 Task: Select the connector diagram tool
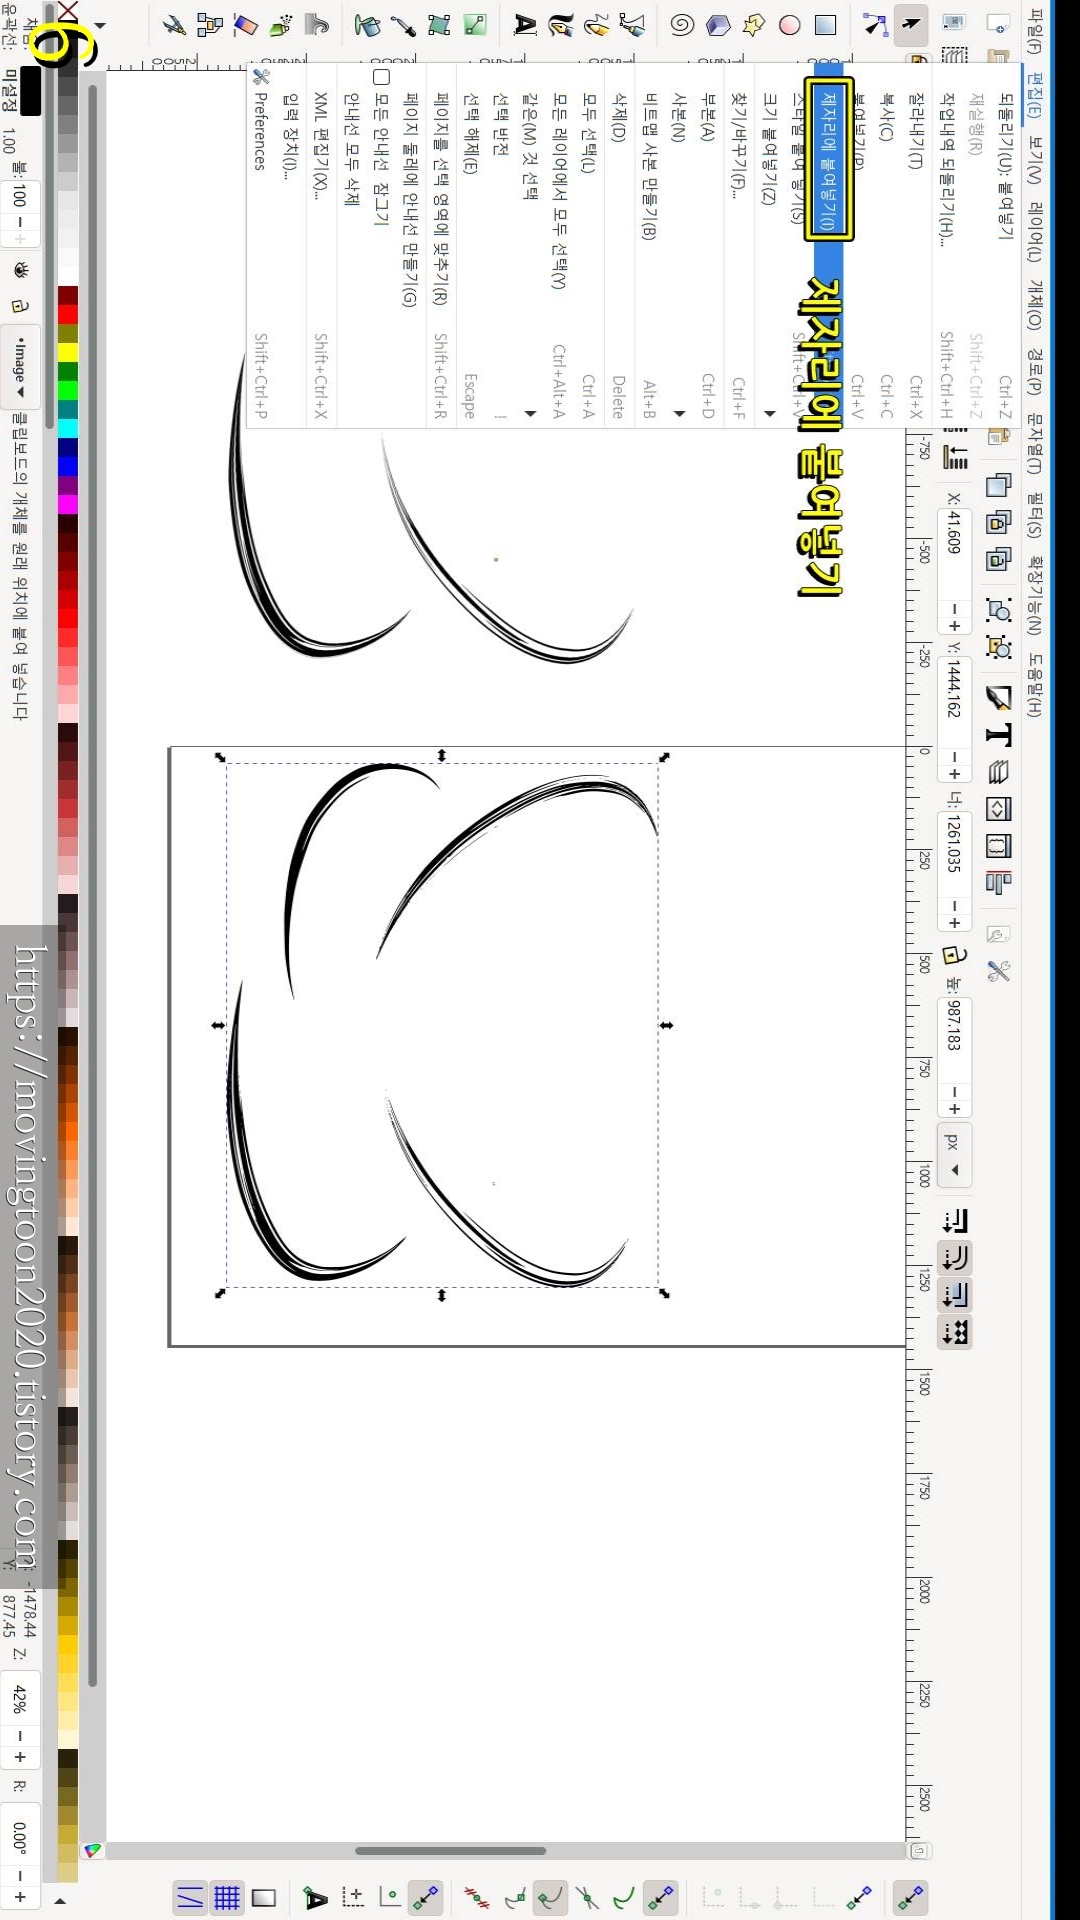(x=210, y=25)
